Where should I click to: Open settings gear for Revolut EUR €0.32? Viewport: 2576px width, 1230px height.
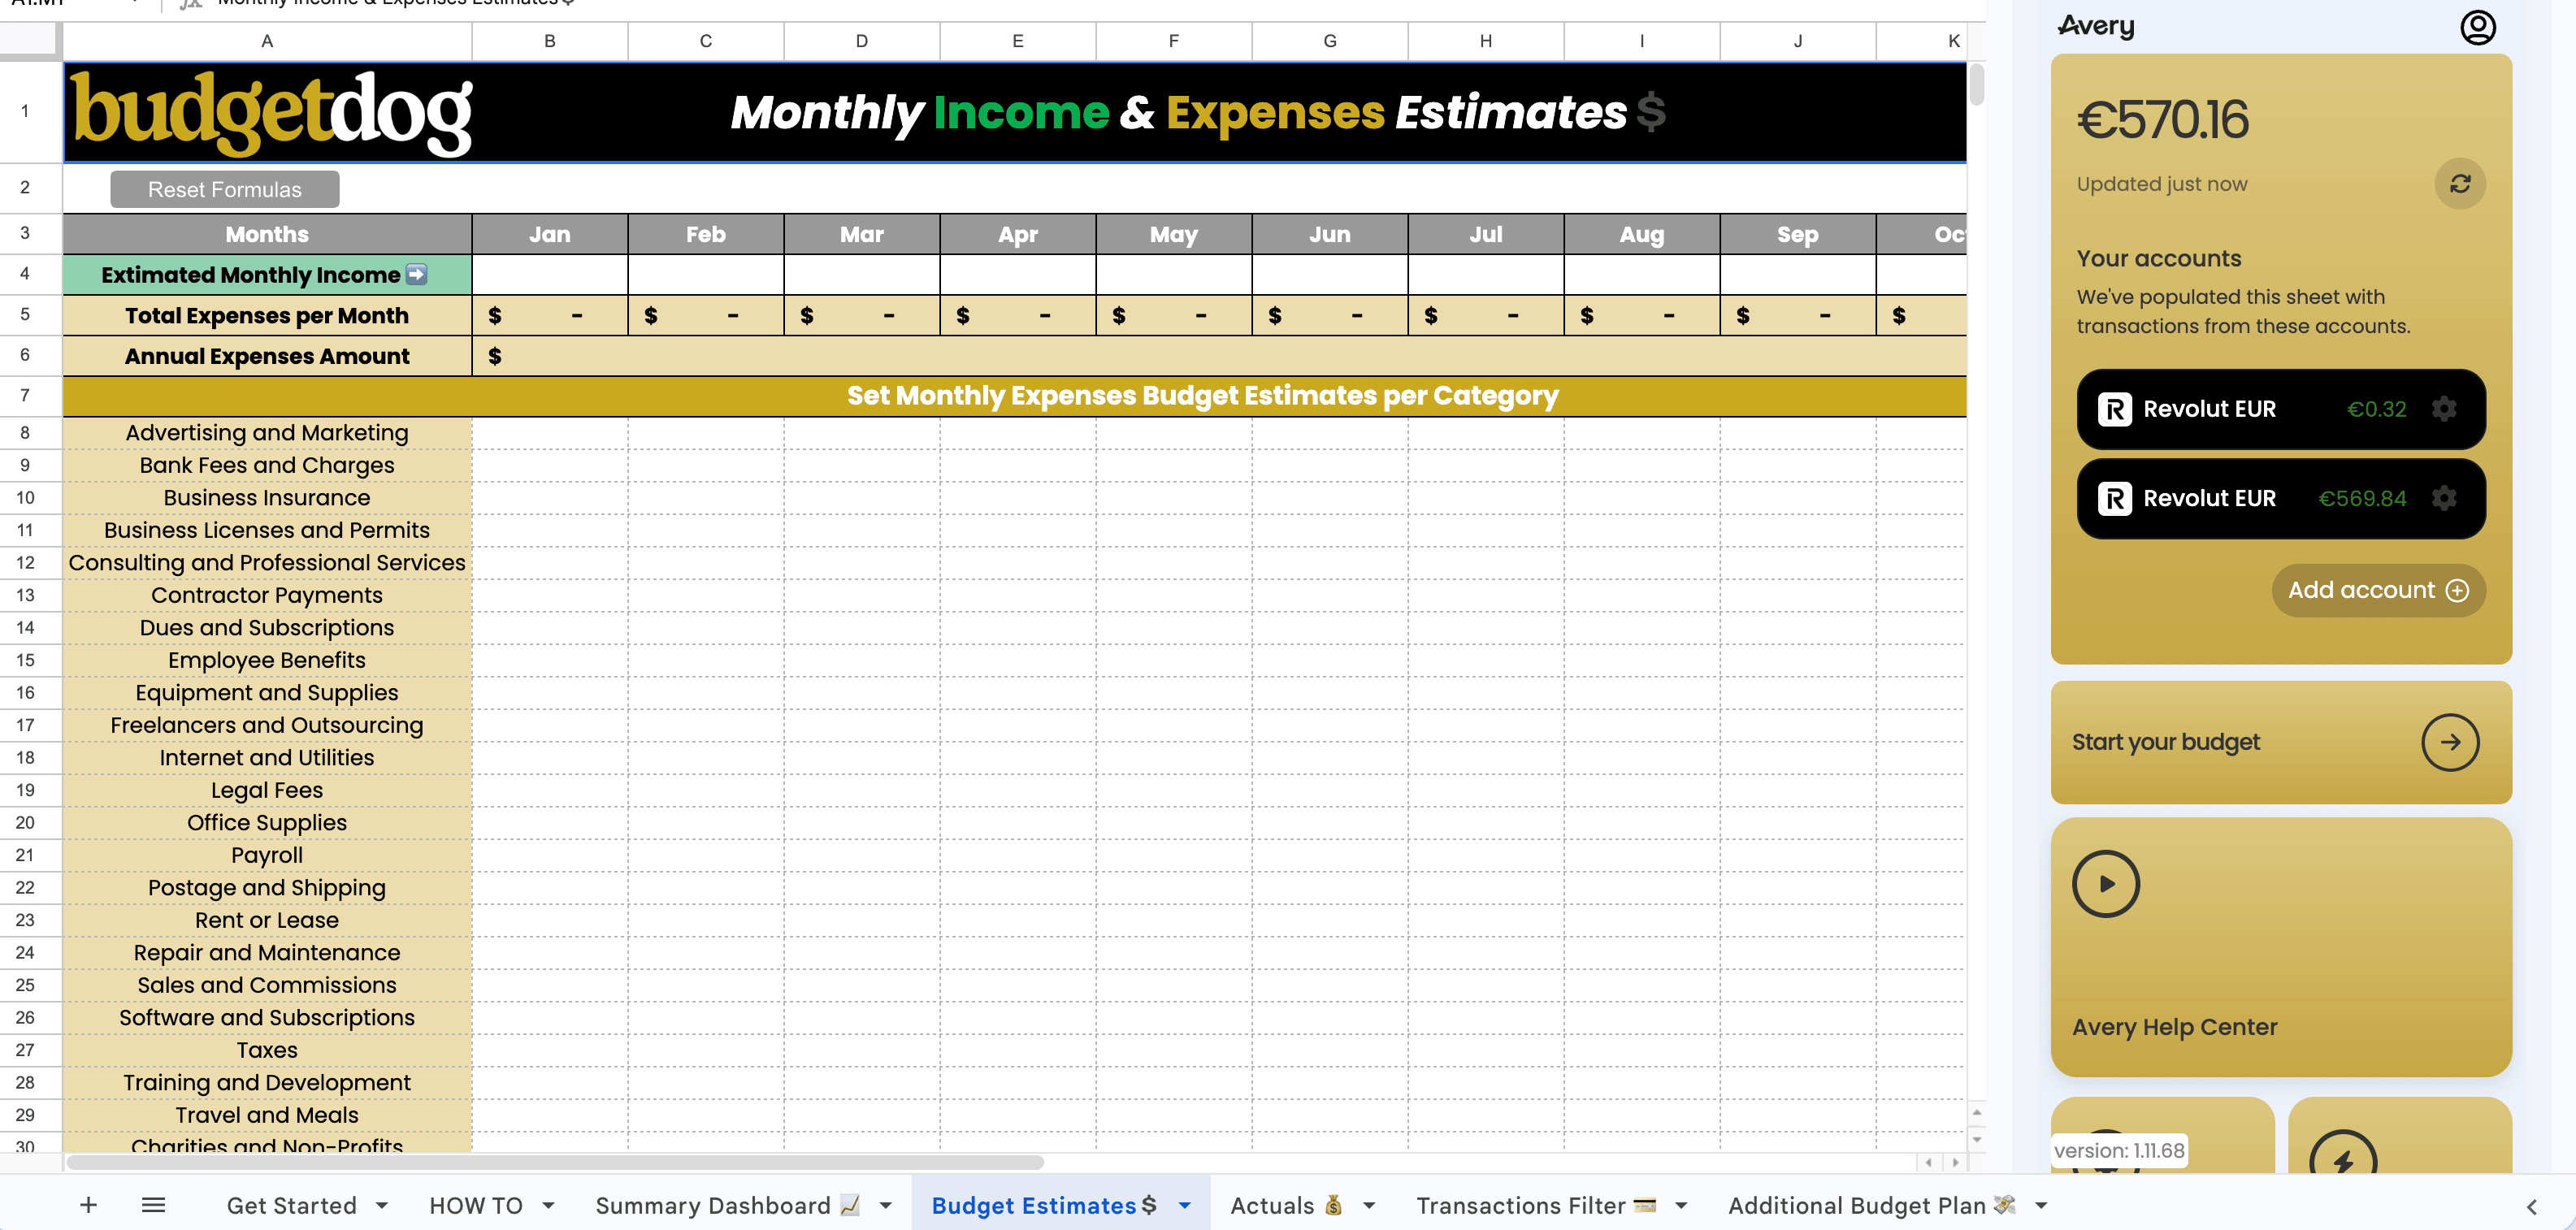[2443, 409]
